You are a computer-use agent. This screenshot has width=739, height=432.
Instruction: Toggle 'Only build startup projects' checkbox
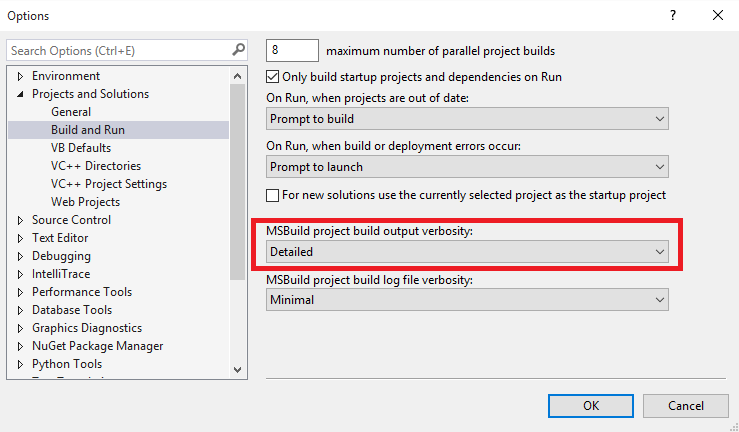(273, 76)
